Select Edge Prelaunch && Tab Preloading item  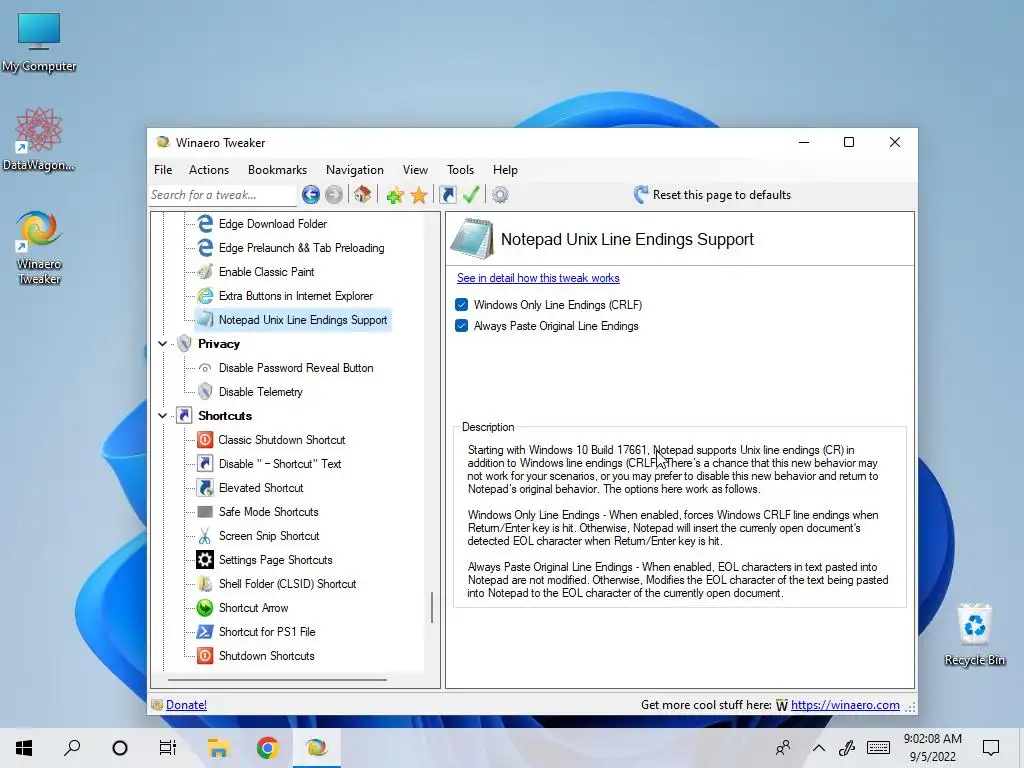click(302, 248)
